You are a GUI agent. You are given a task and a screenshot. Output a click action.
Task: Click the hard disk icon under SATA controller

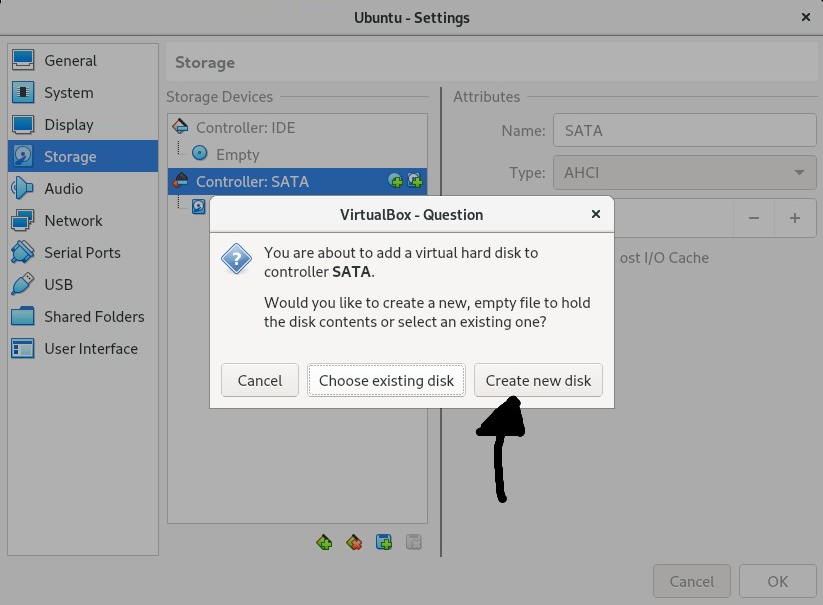click(198, 206)
